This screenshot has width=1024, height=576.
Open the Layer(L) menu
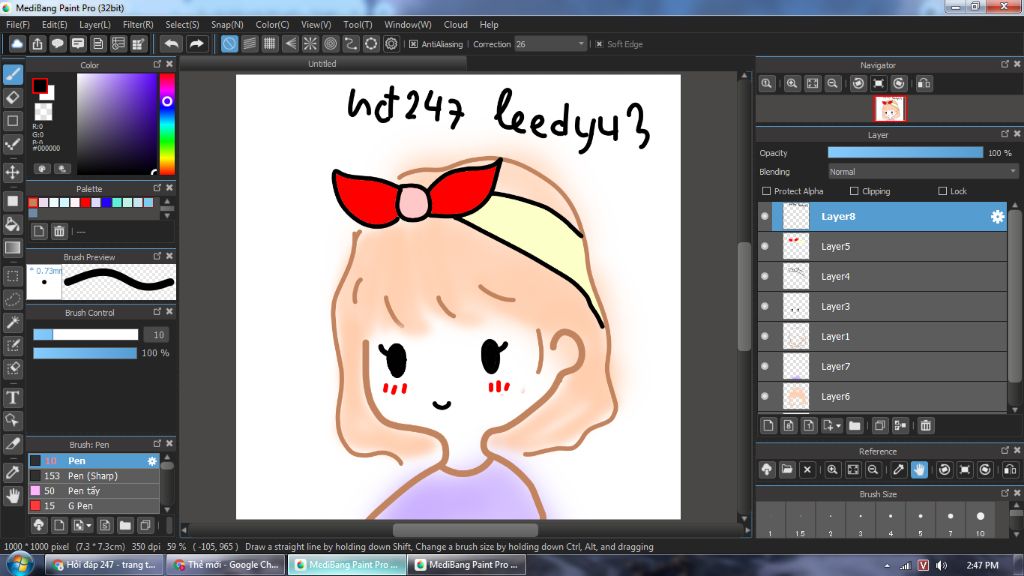click(x=95, y=25)
